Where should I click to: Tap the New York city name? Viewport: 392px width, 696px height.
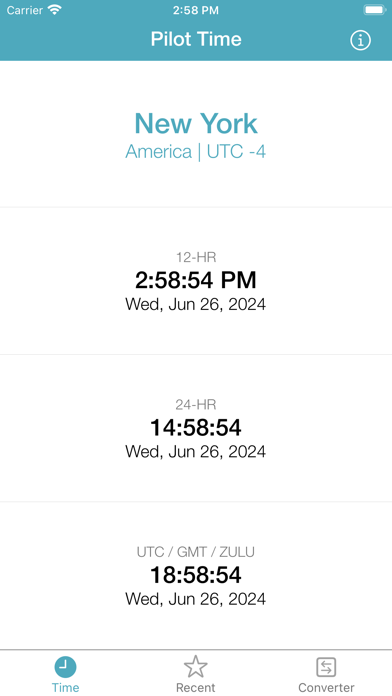pyautogui.click(x=196, y=123)
